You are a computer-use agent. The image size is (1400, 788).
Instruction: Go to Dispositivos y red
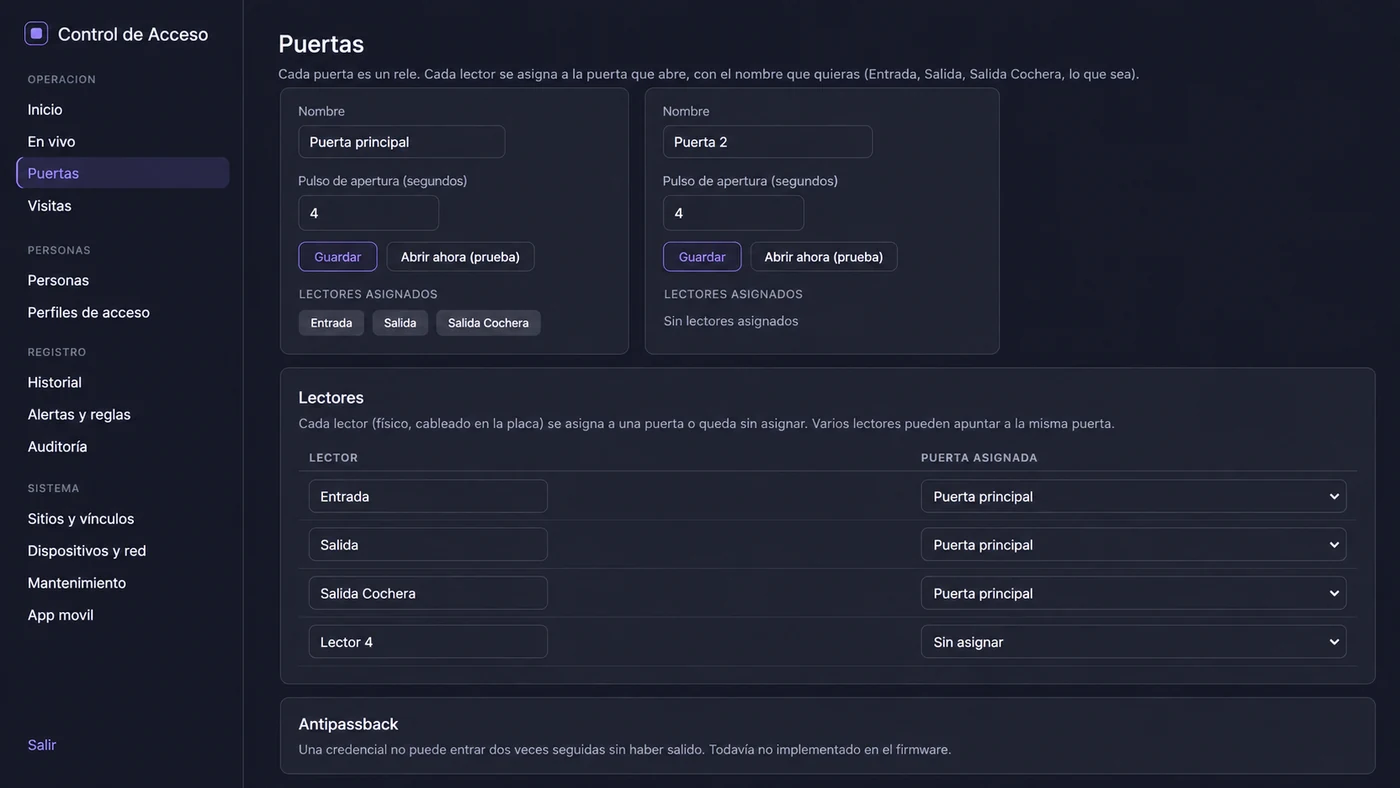pyautogui.click(x=87, y=550)
